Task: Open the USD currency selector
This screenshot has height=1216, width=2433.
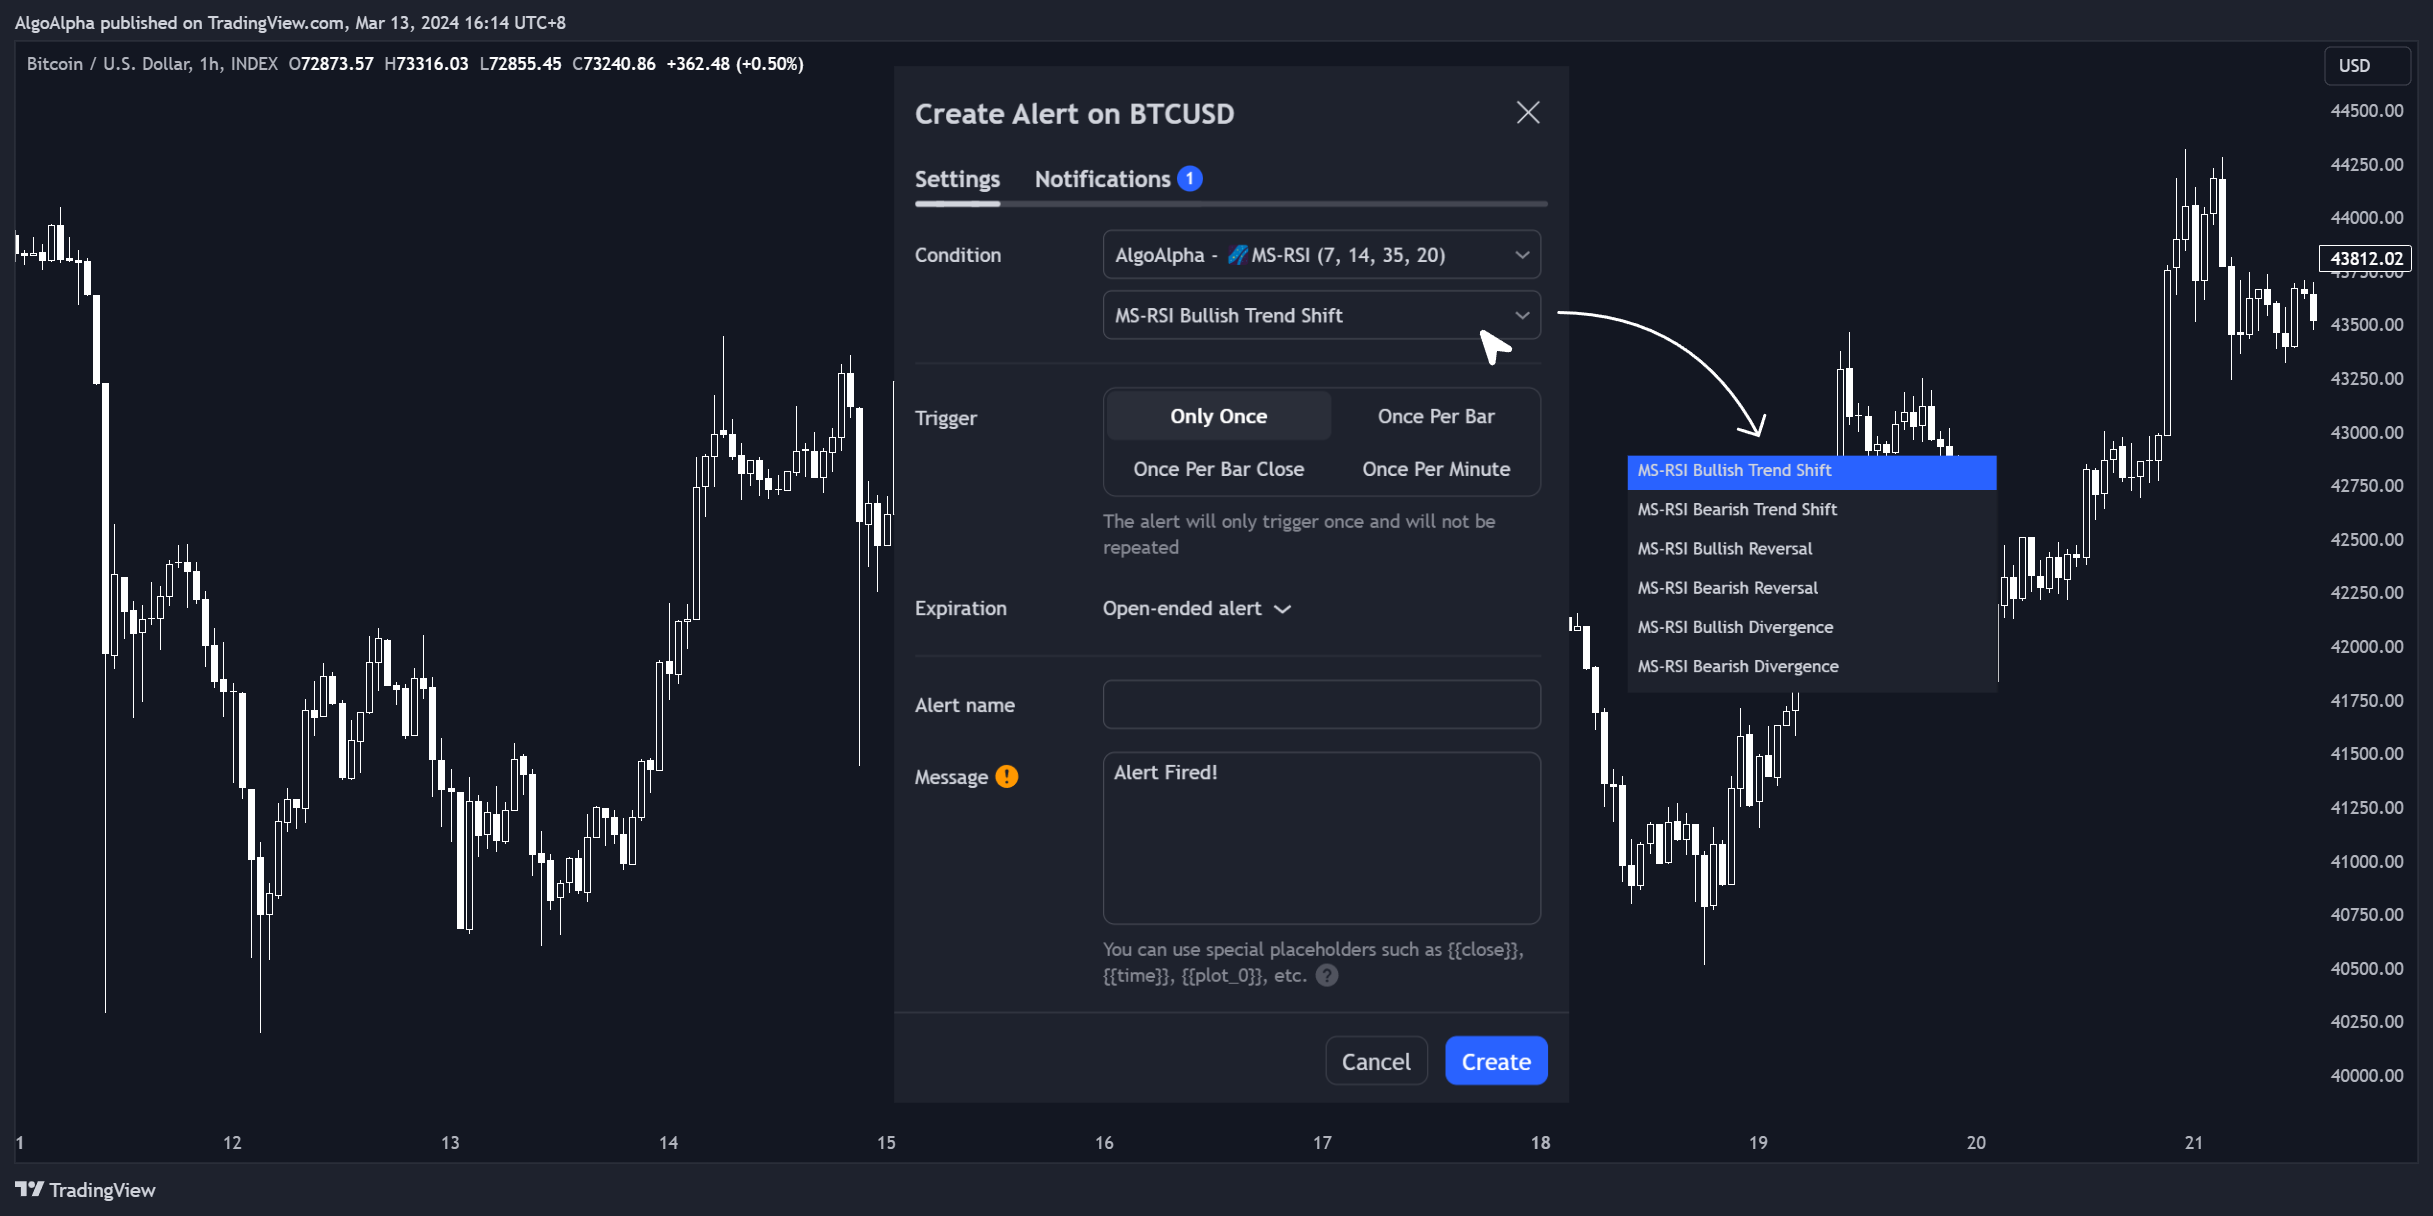Action: (x=2366, y=65)
